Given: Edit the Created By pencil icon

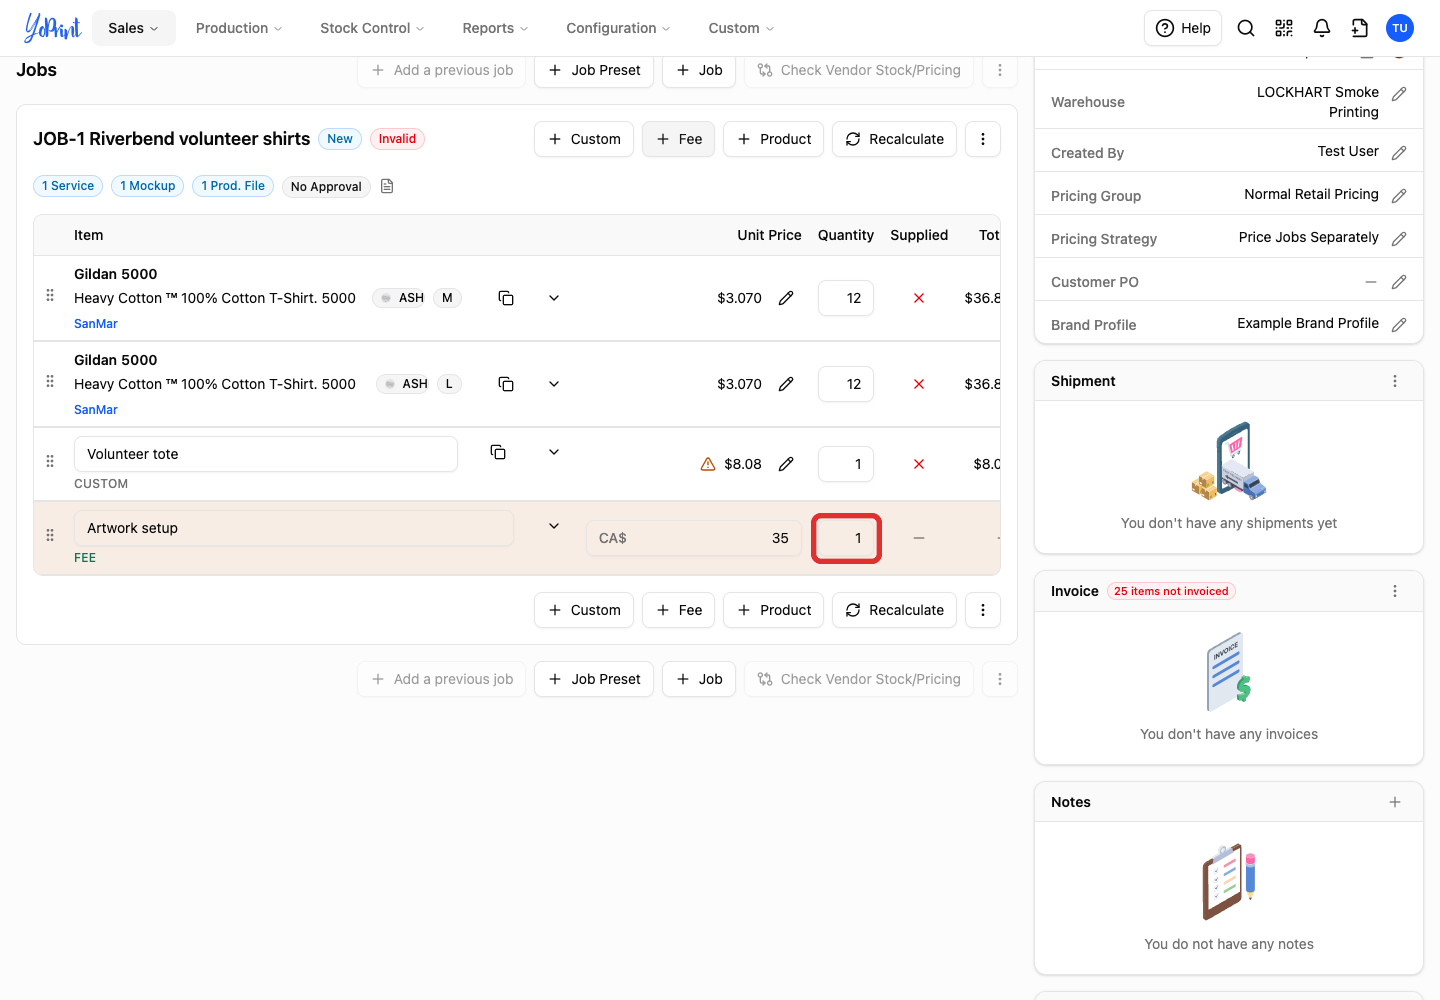Looking at the screenshot, I should [x=1399, y=153].
